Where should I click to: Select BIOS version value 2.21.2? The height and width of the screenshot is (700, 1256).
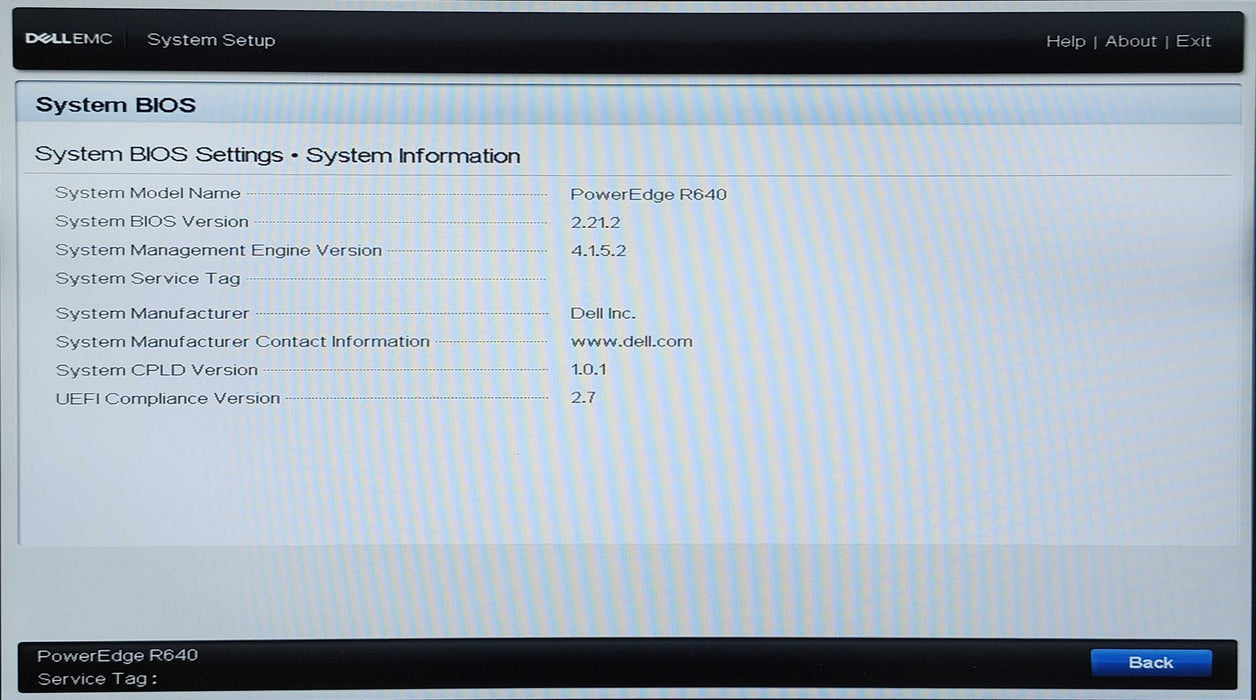coord(595,222)
